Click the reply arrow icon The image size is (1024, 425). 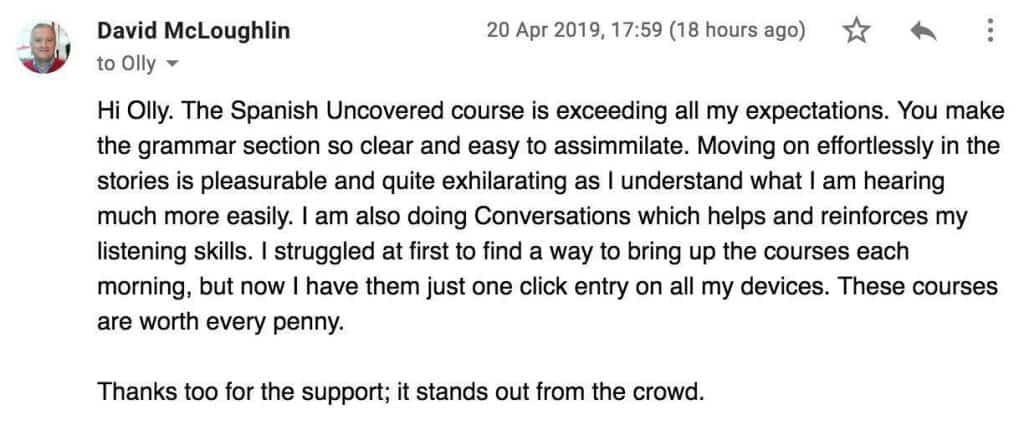click(x=923, y=31)
